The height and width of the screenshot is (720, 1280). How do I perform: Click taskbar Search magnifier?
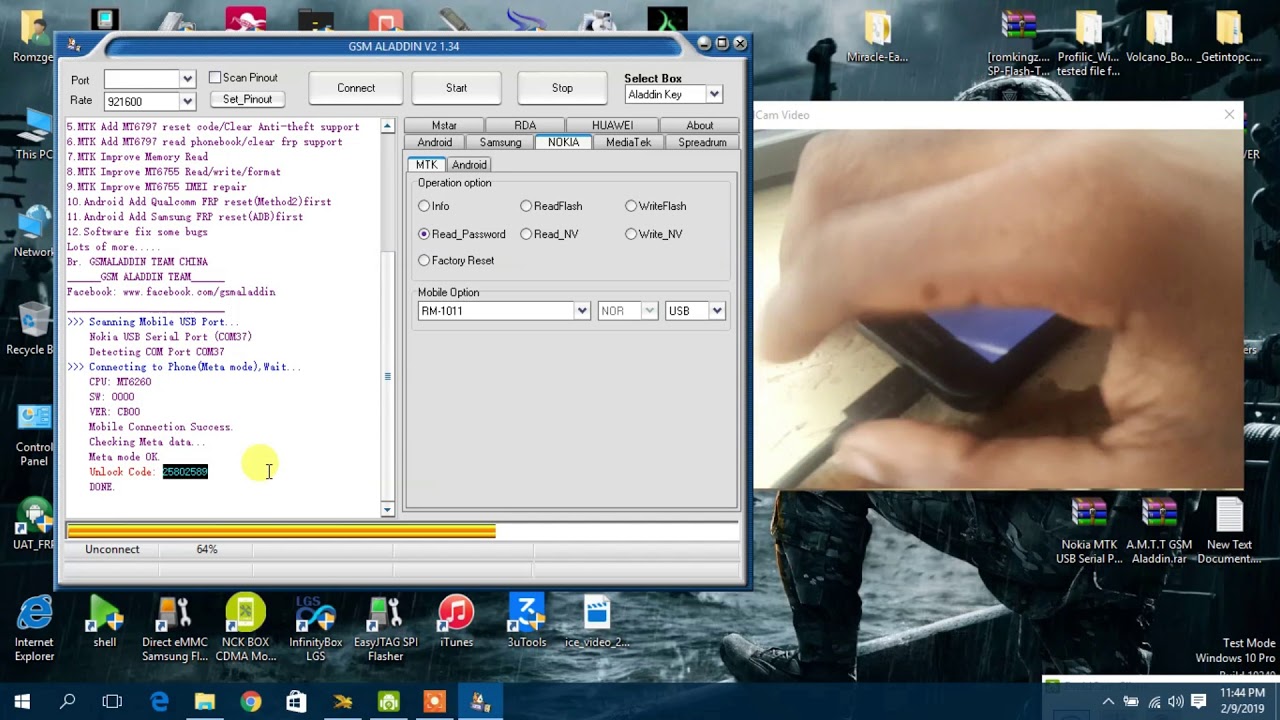tap(68, 702)
